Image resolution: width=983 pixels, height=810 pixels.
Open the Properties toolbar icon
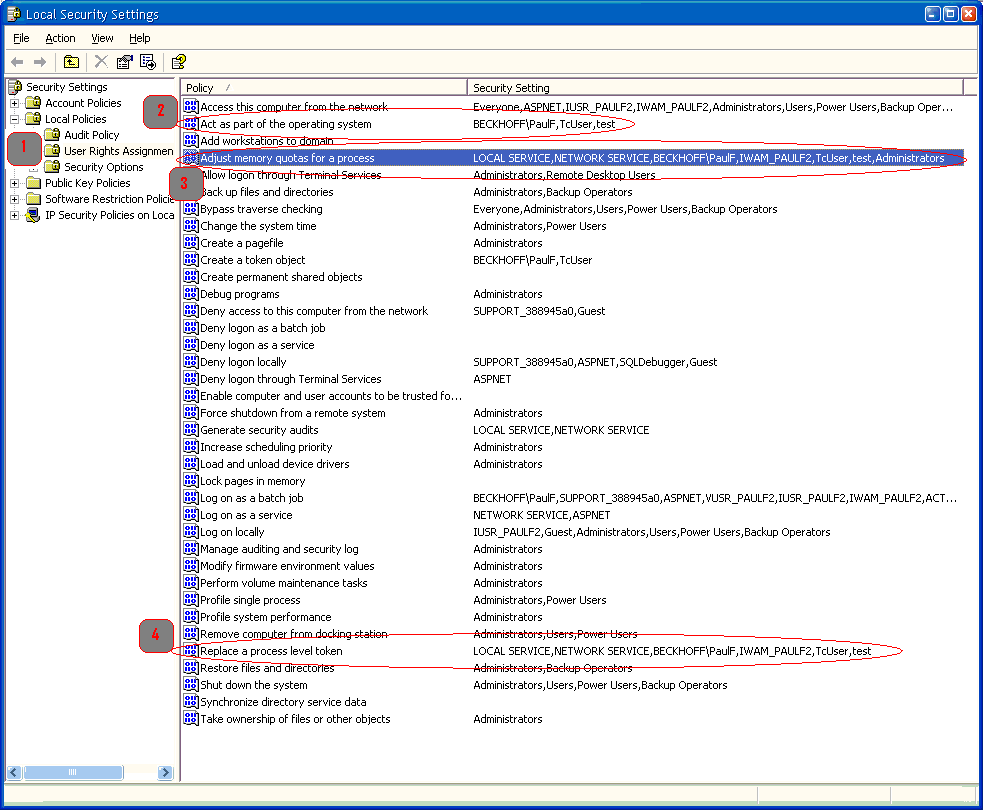pyautogui.click(x=124, y=62)
